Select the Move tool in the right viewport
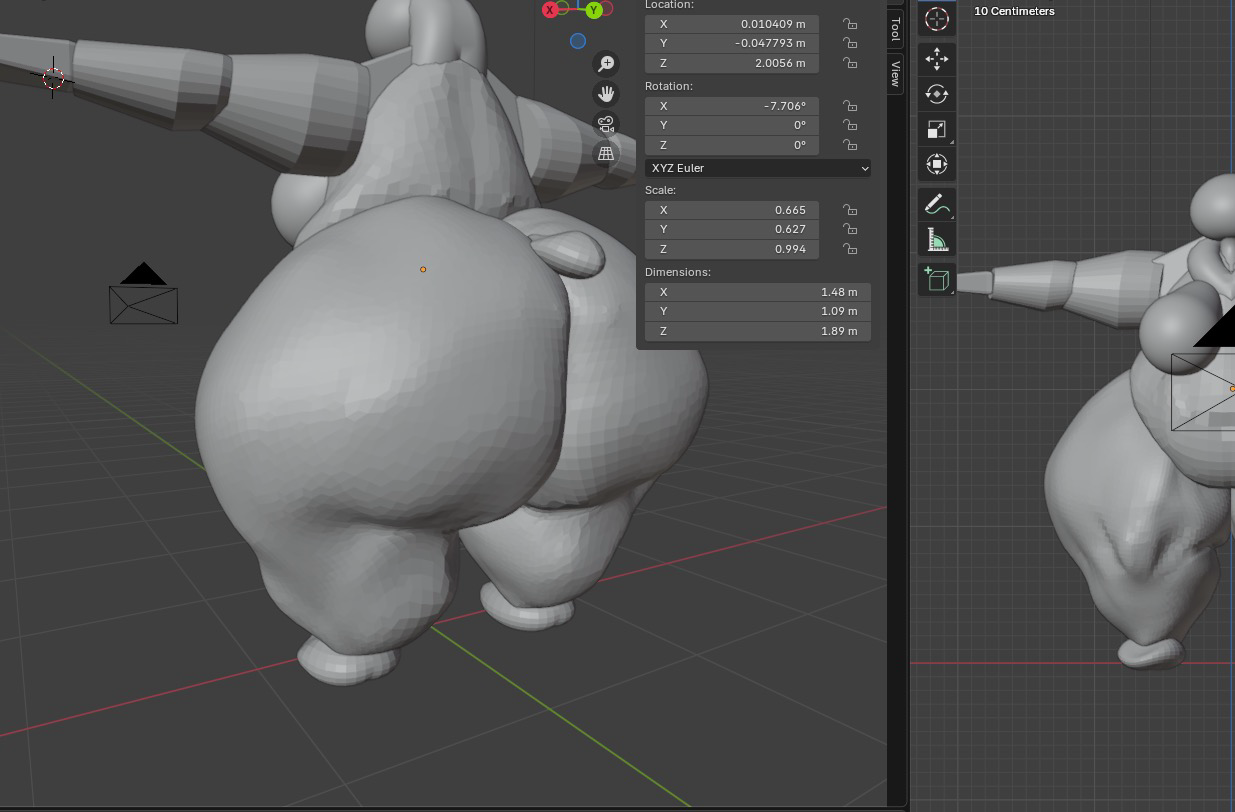This screenshot has height=812, width=1235. tap(936, 59)
